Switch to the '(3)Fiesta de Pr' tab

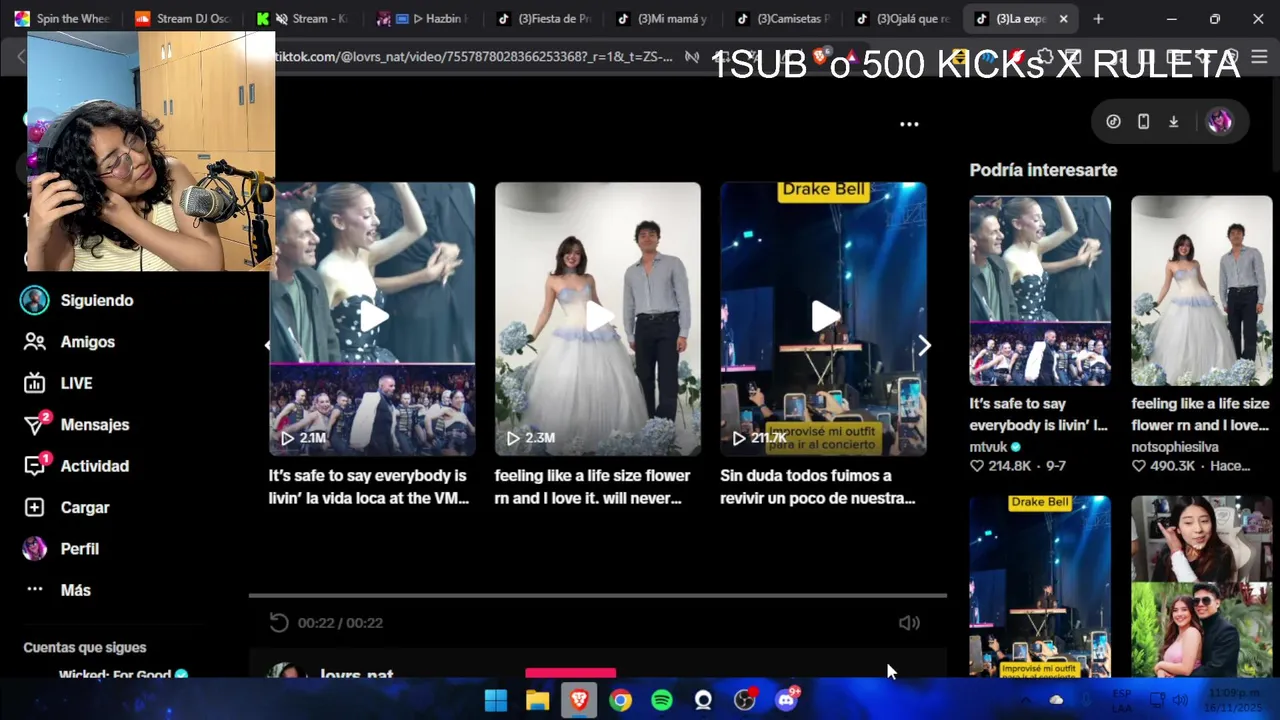pos(543,19)
